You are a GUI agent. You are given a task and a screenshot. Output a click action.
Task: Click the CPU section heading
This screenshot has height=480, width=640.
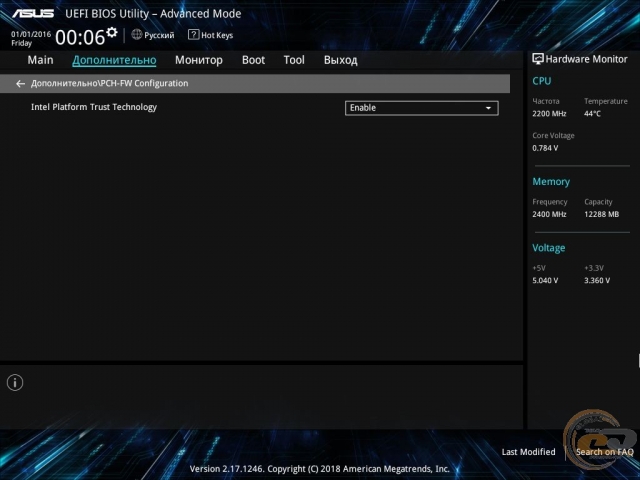pyautogui.click(x=542, y=81)
